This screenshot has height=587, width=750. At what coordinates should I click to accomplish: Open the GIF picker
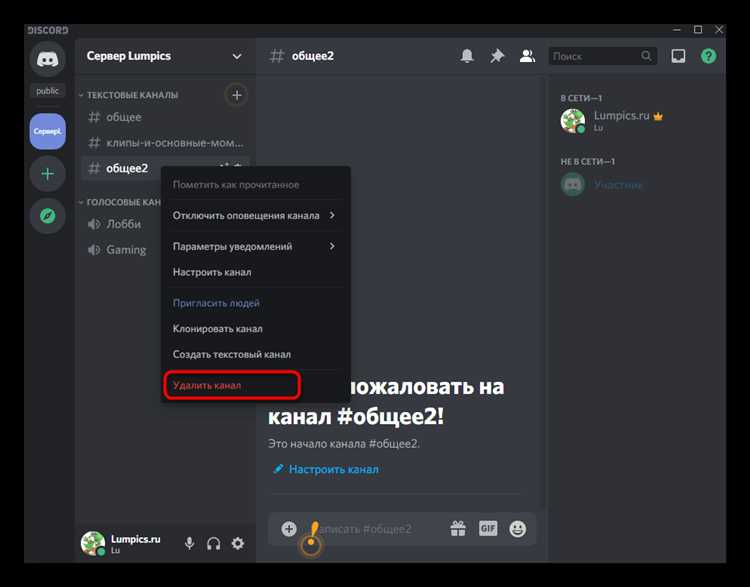click(488, 529)
